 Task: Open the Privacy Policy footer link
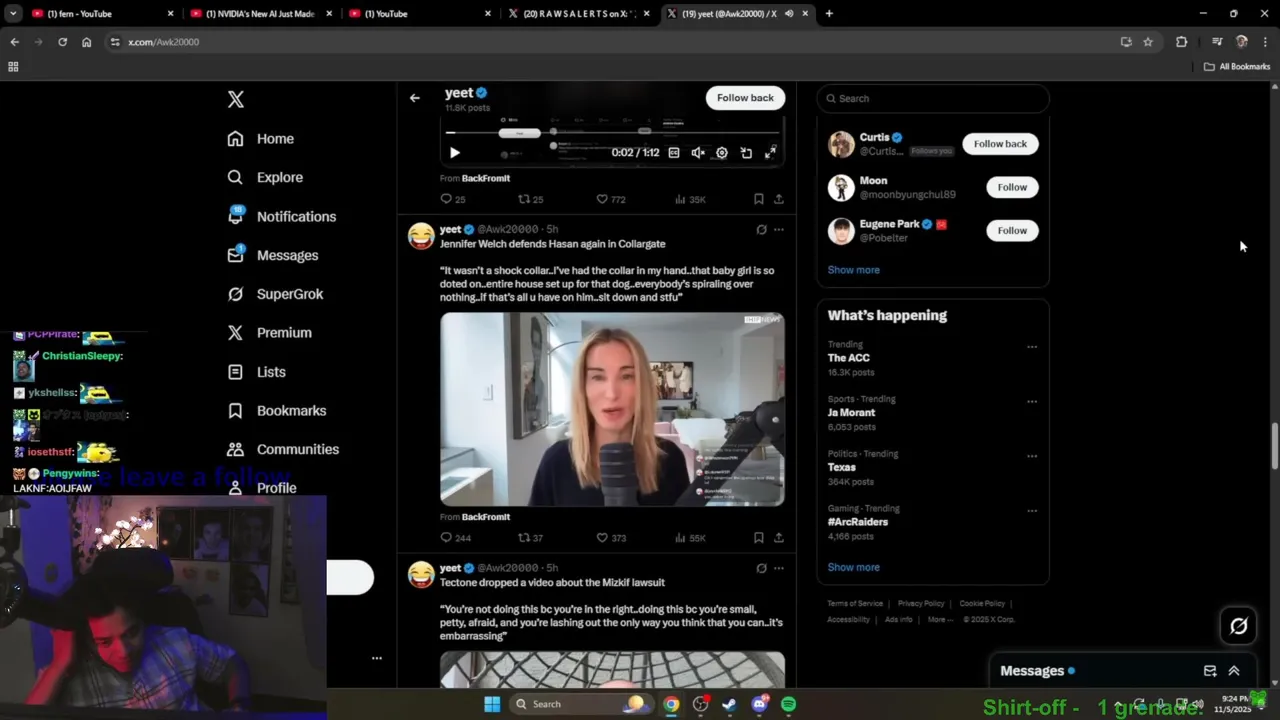coord(921,604)
